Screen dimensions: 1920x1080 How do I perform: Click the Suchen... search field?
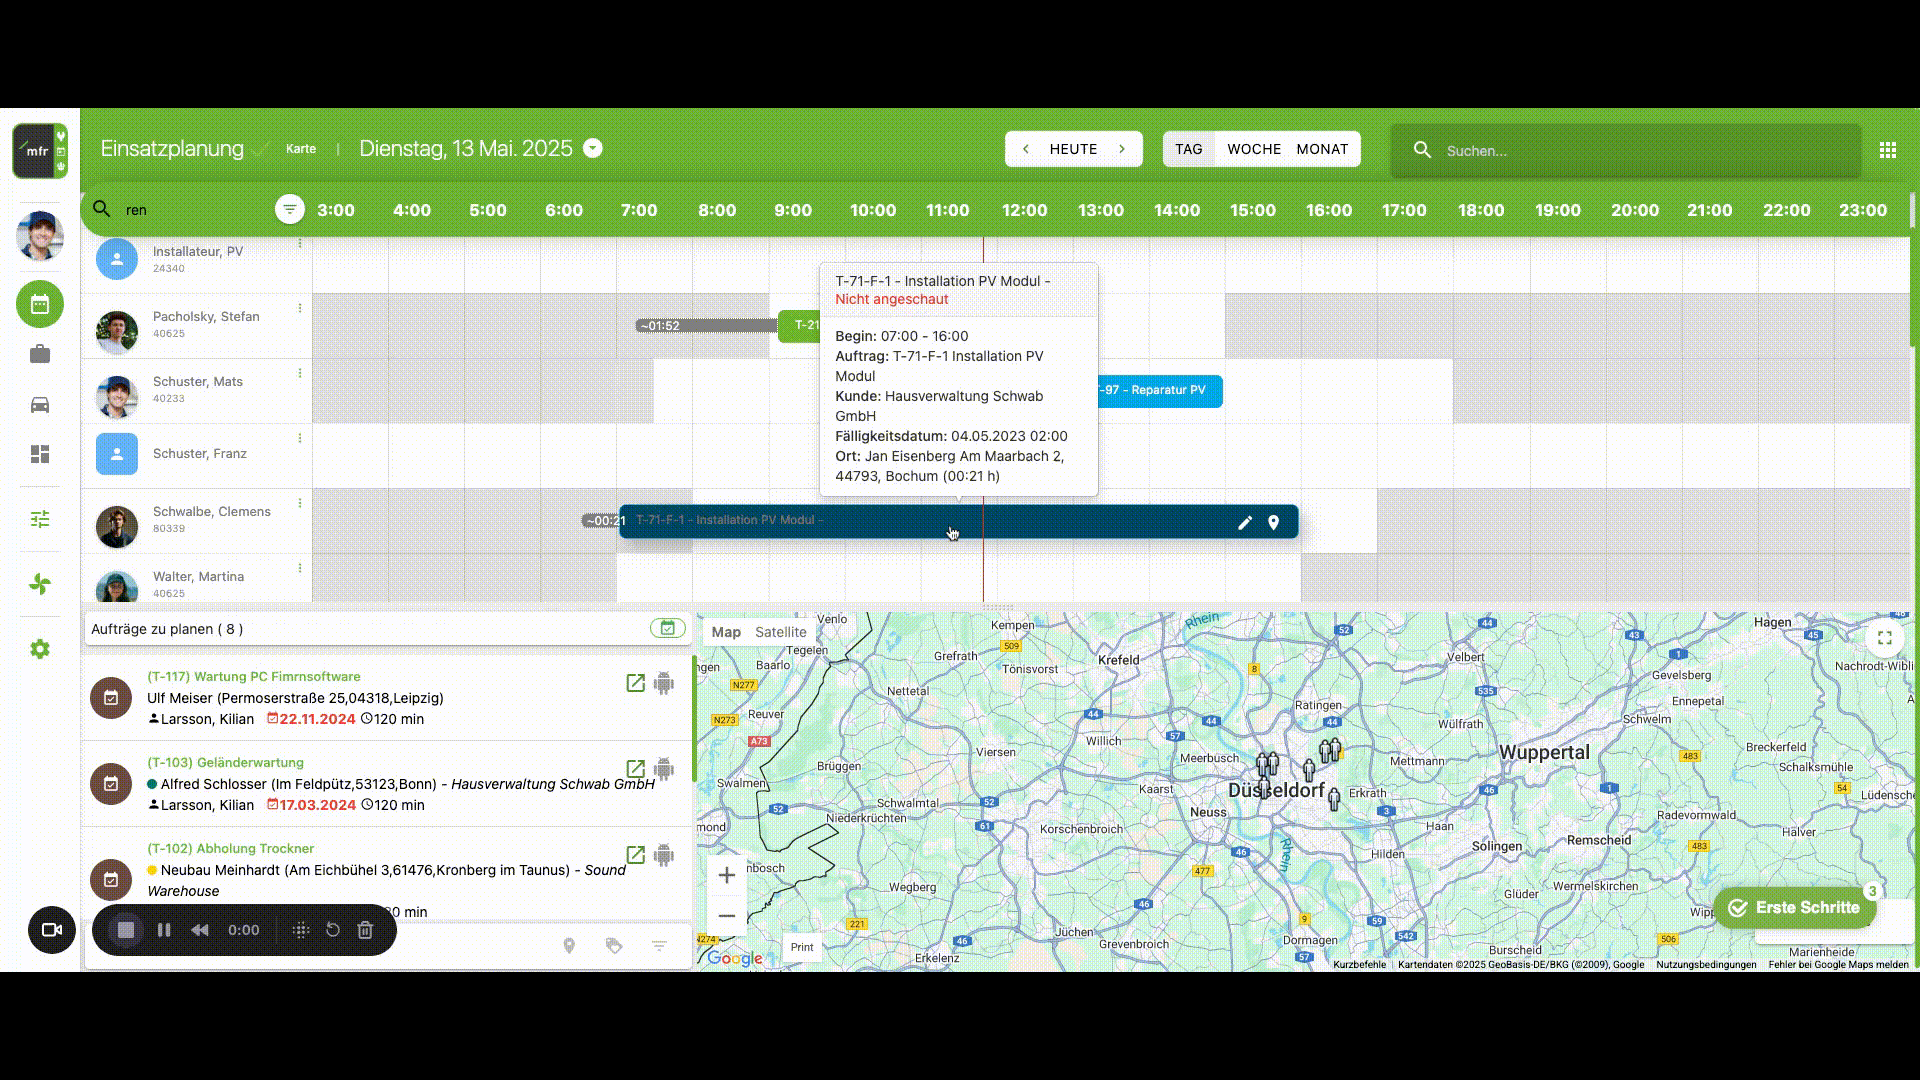1626,150
